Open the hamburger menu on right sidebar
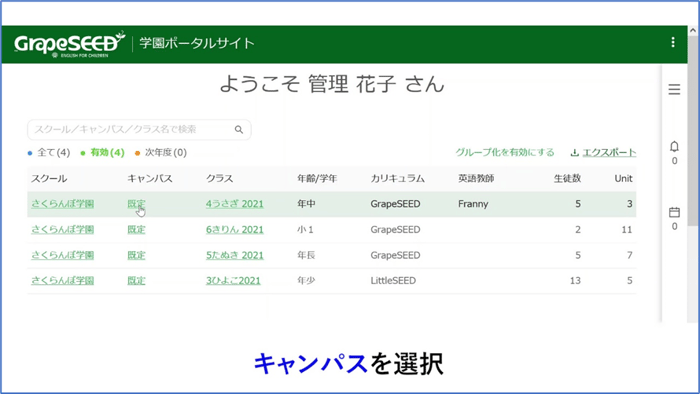The image size is (700, 394). [674, 89]
